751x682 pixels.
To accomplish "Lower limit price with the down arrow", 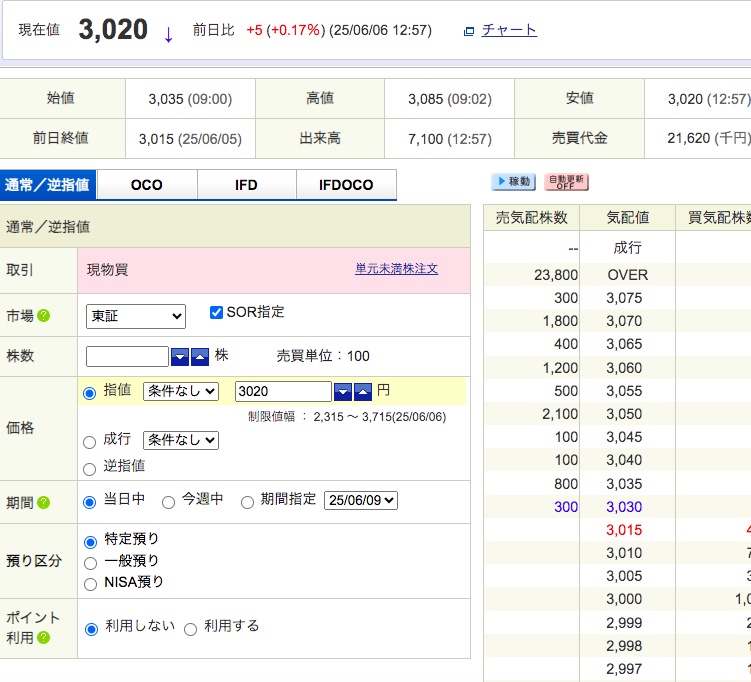I will pos(343,392).
